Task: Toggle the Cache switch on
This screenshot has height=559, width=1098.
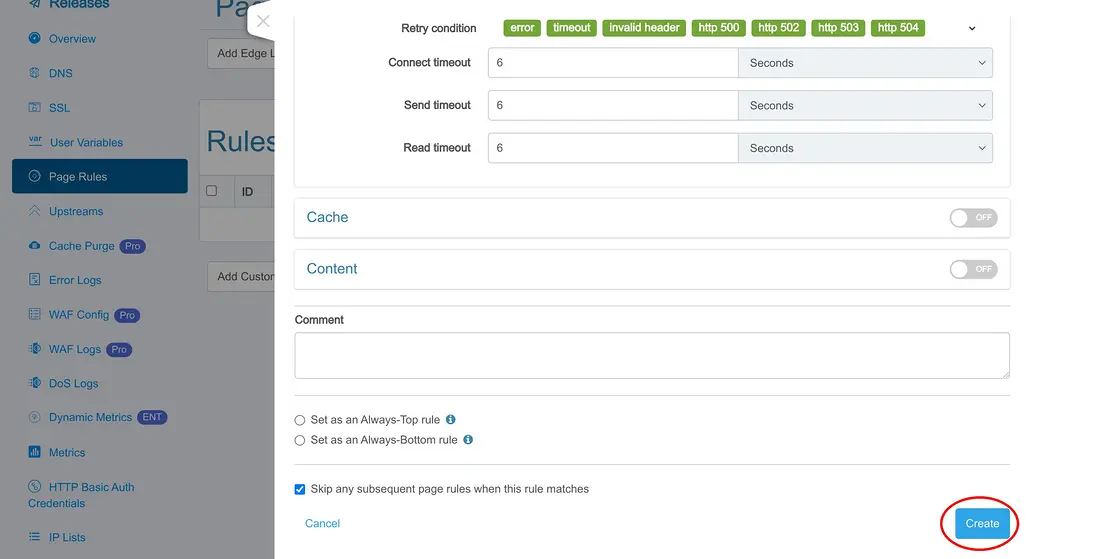Action: (973, 218)
